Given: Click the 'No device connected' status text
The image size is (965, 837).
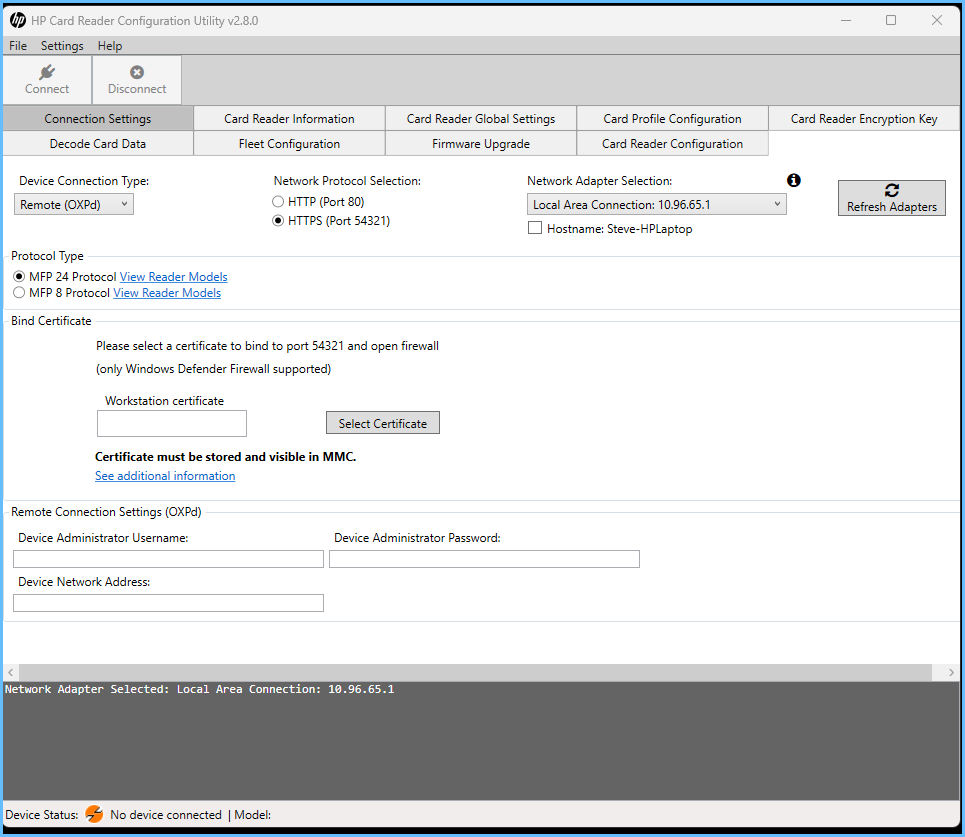Looking at the screenshot, I should coord(166,815).
